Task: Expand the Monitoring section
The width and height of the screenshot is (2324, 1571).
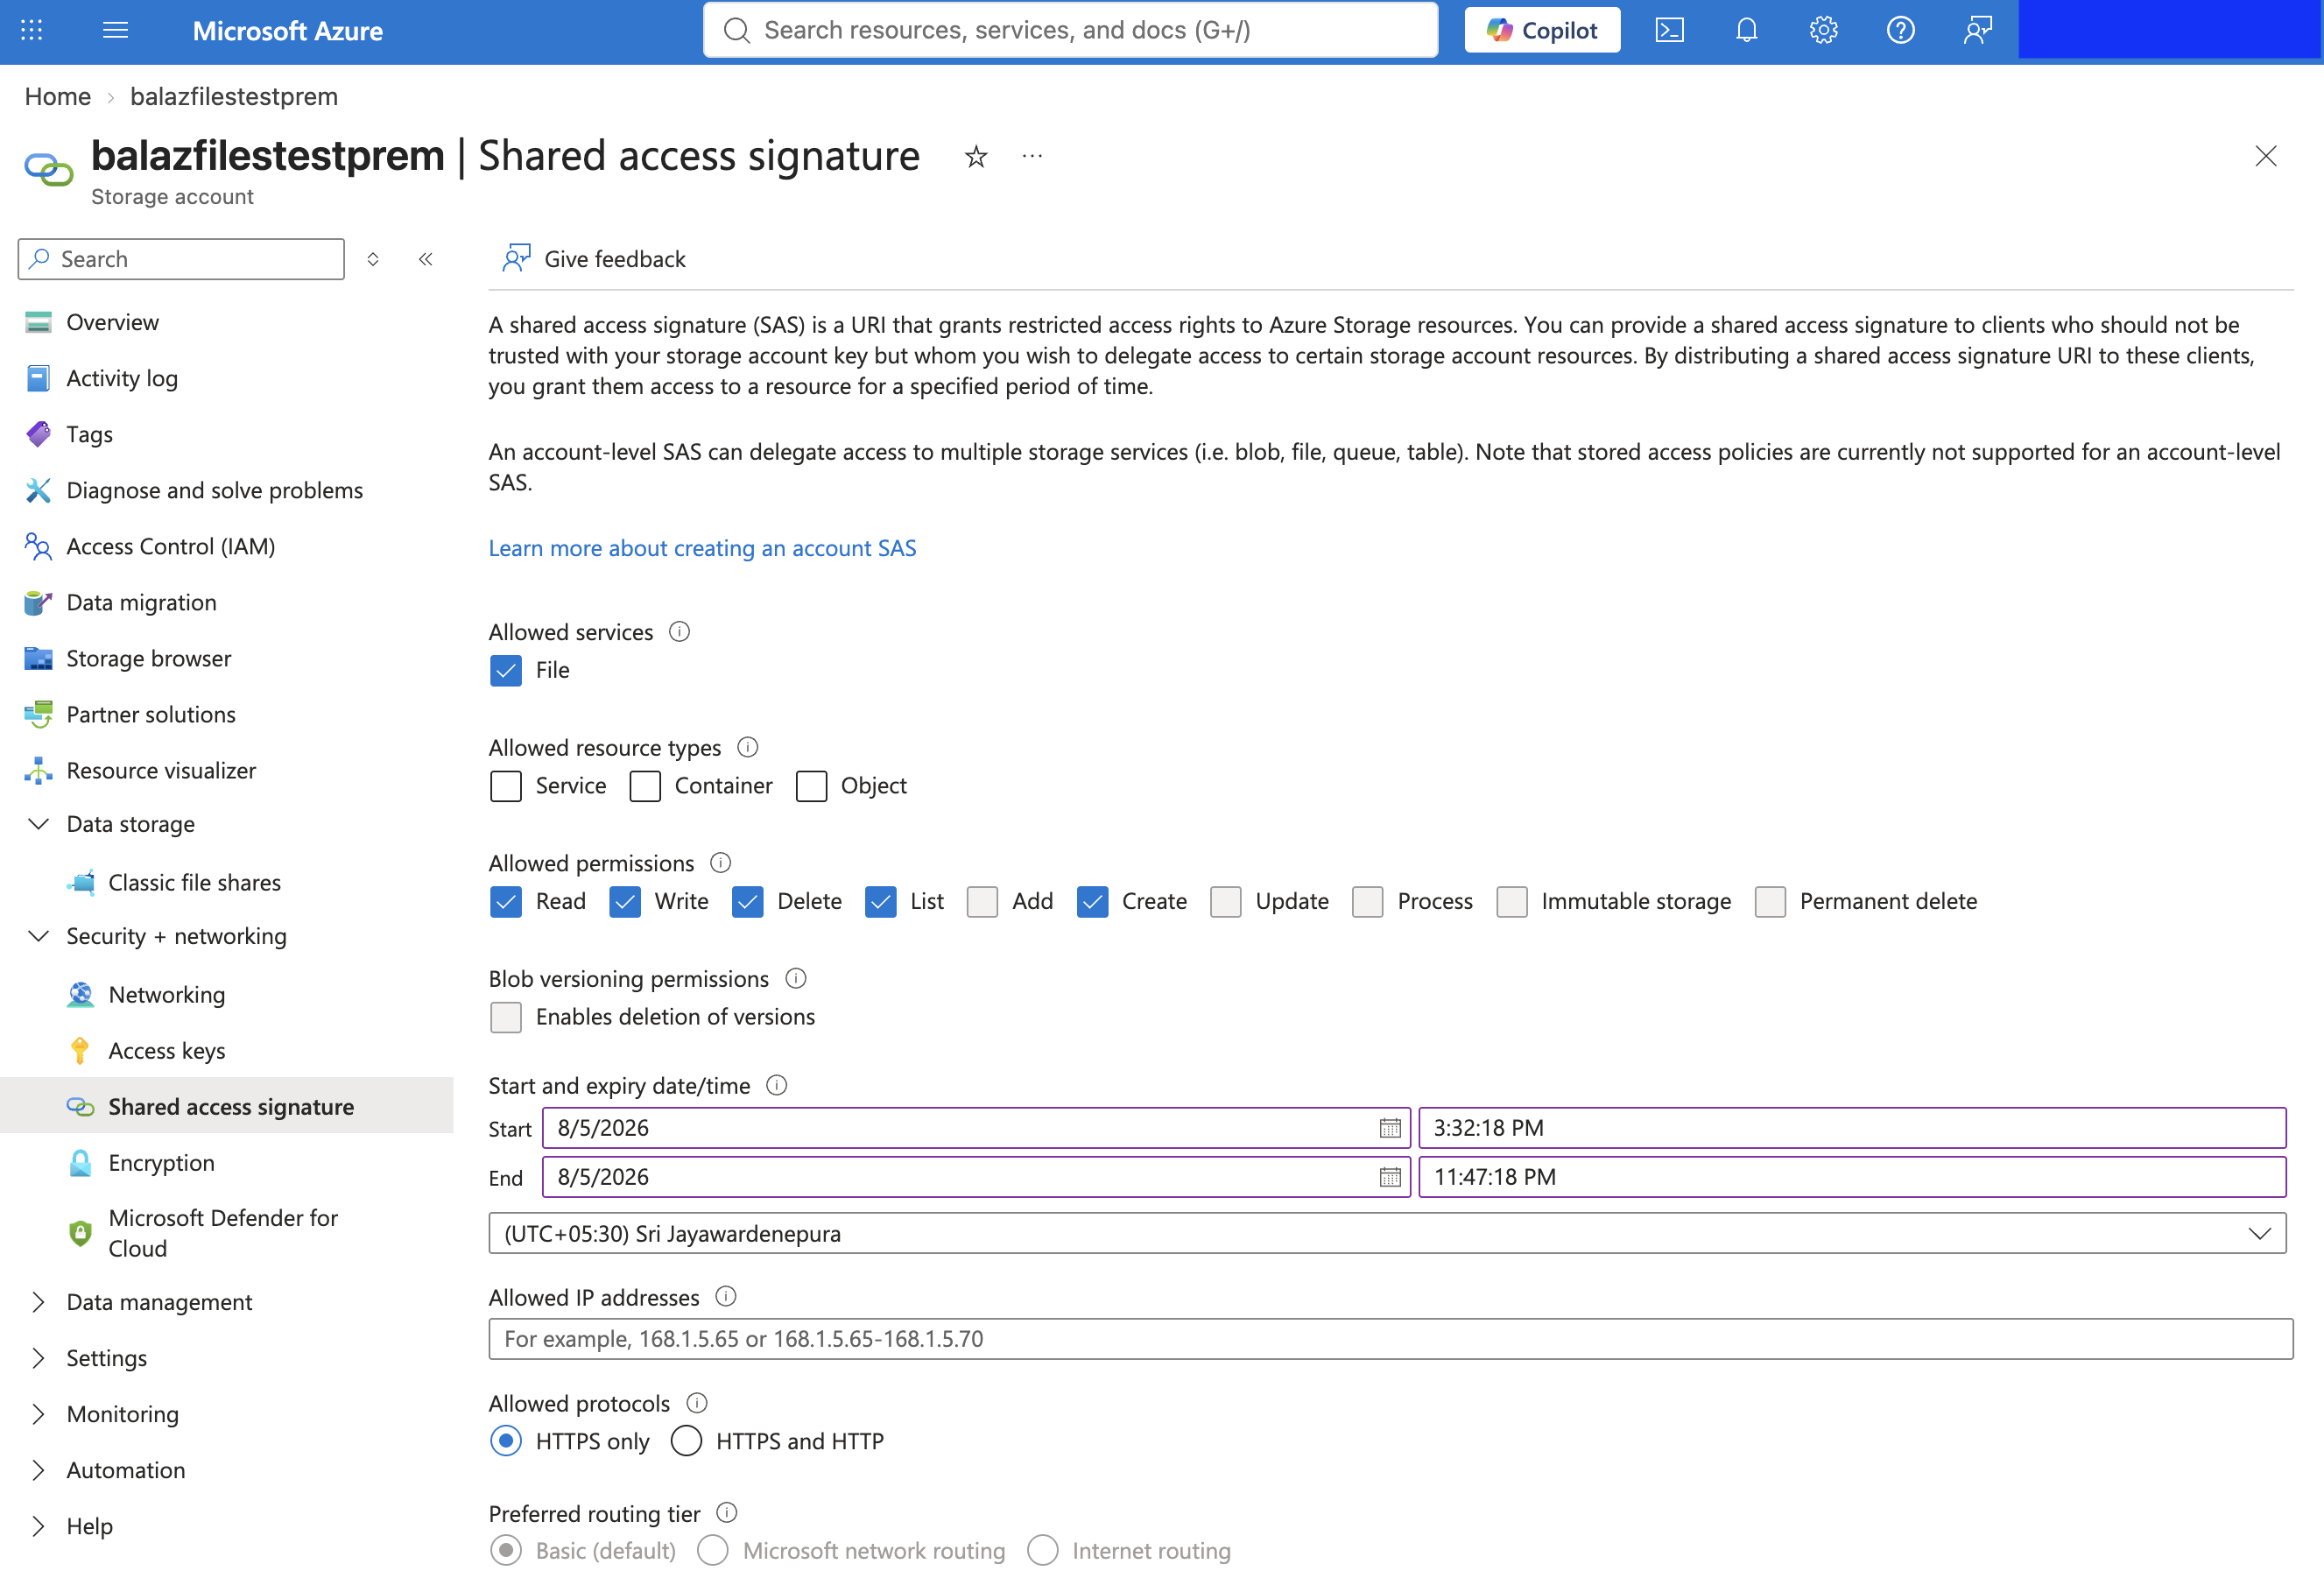Action: 38,1413
